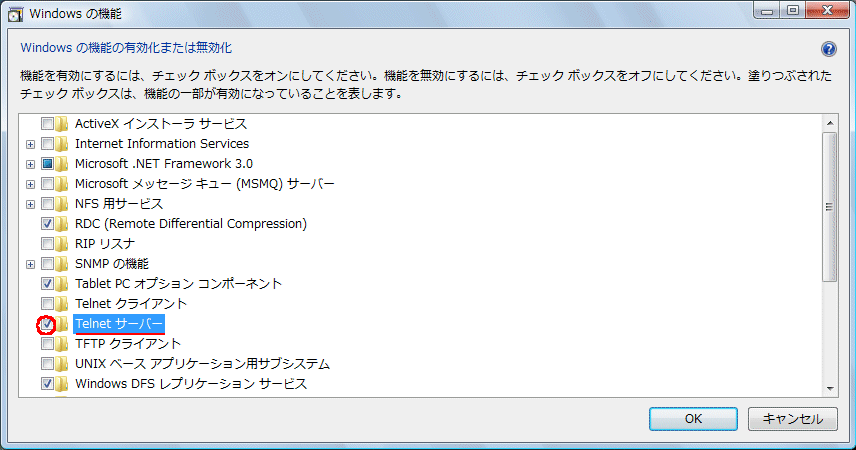Click folder icon next to NFS 用サービス
Screen dimensions: 856x450
tap(63, 204)
